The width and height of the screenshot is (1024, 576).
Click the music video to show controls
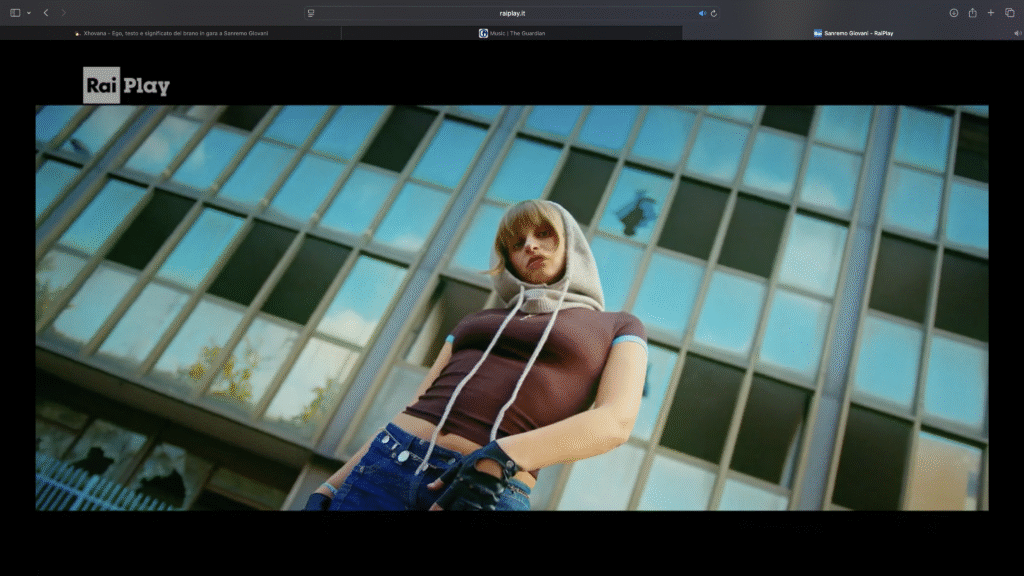[512, 308]
